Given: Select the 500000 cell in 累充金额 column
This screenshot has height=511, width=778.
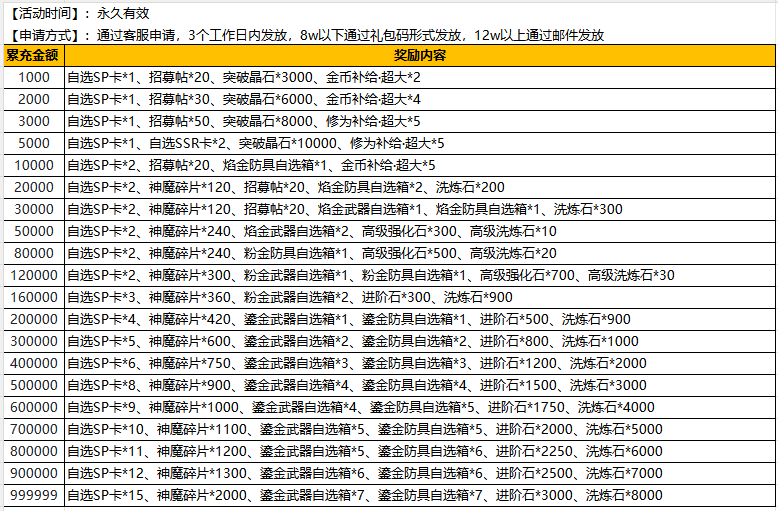Looking at the screenshot, I should [33, 385].
